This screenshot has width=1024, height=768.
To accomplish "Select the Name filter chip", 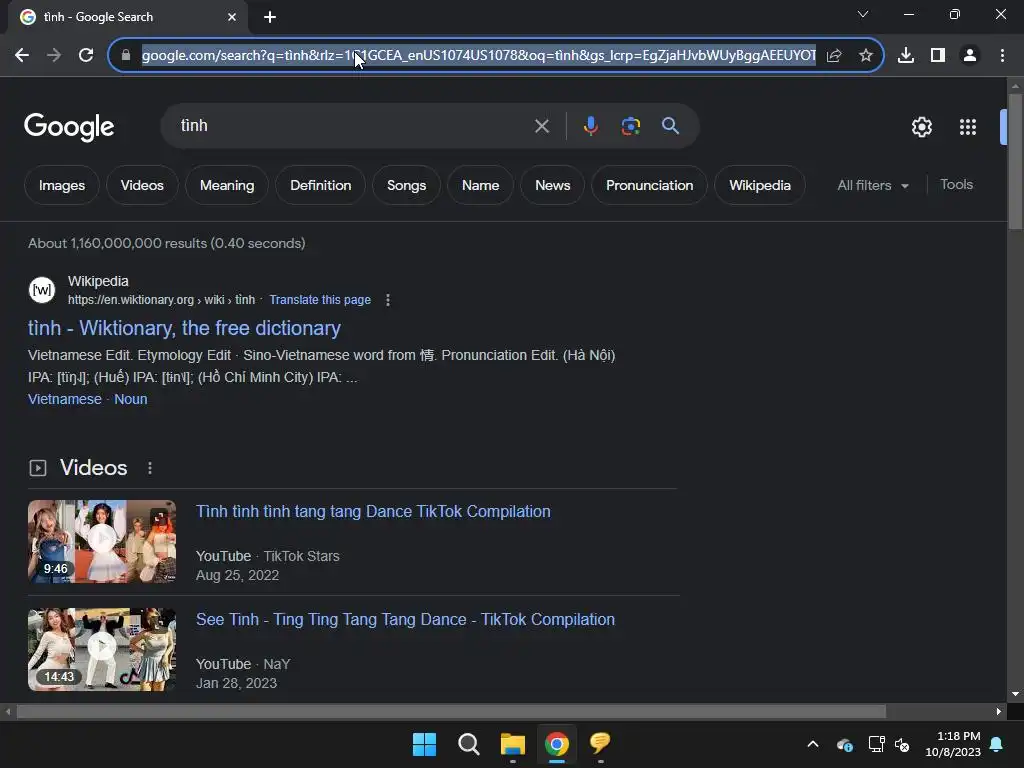I will pos(481,185).
